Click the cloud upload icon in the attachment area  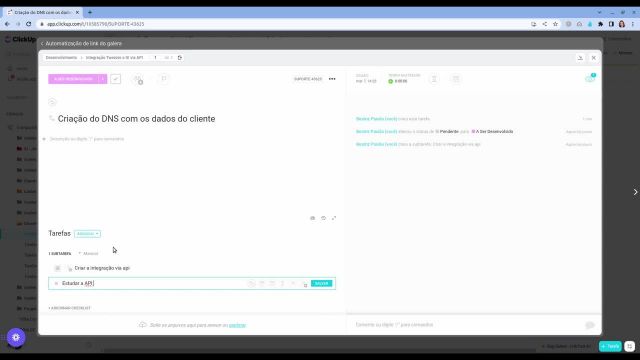pyautogui.click(x=142, y=325)
